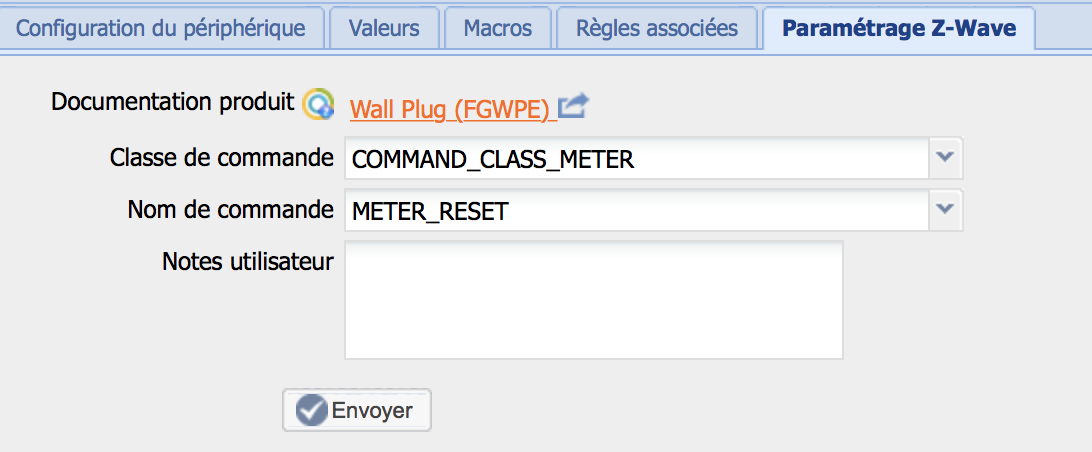This screenshot has width=1092, height=452.
Task: Click the external link arrow icon beside Wall Plug
Action: point(574,107)
